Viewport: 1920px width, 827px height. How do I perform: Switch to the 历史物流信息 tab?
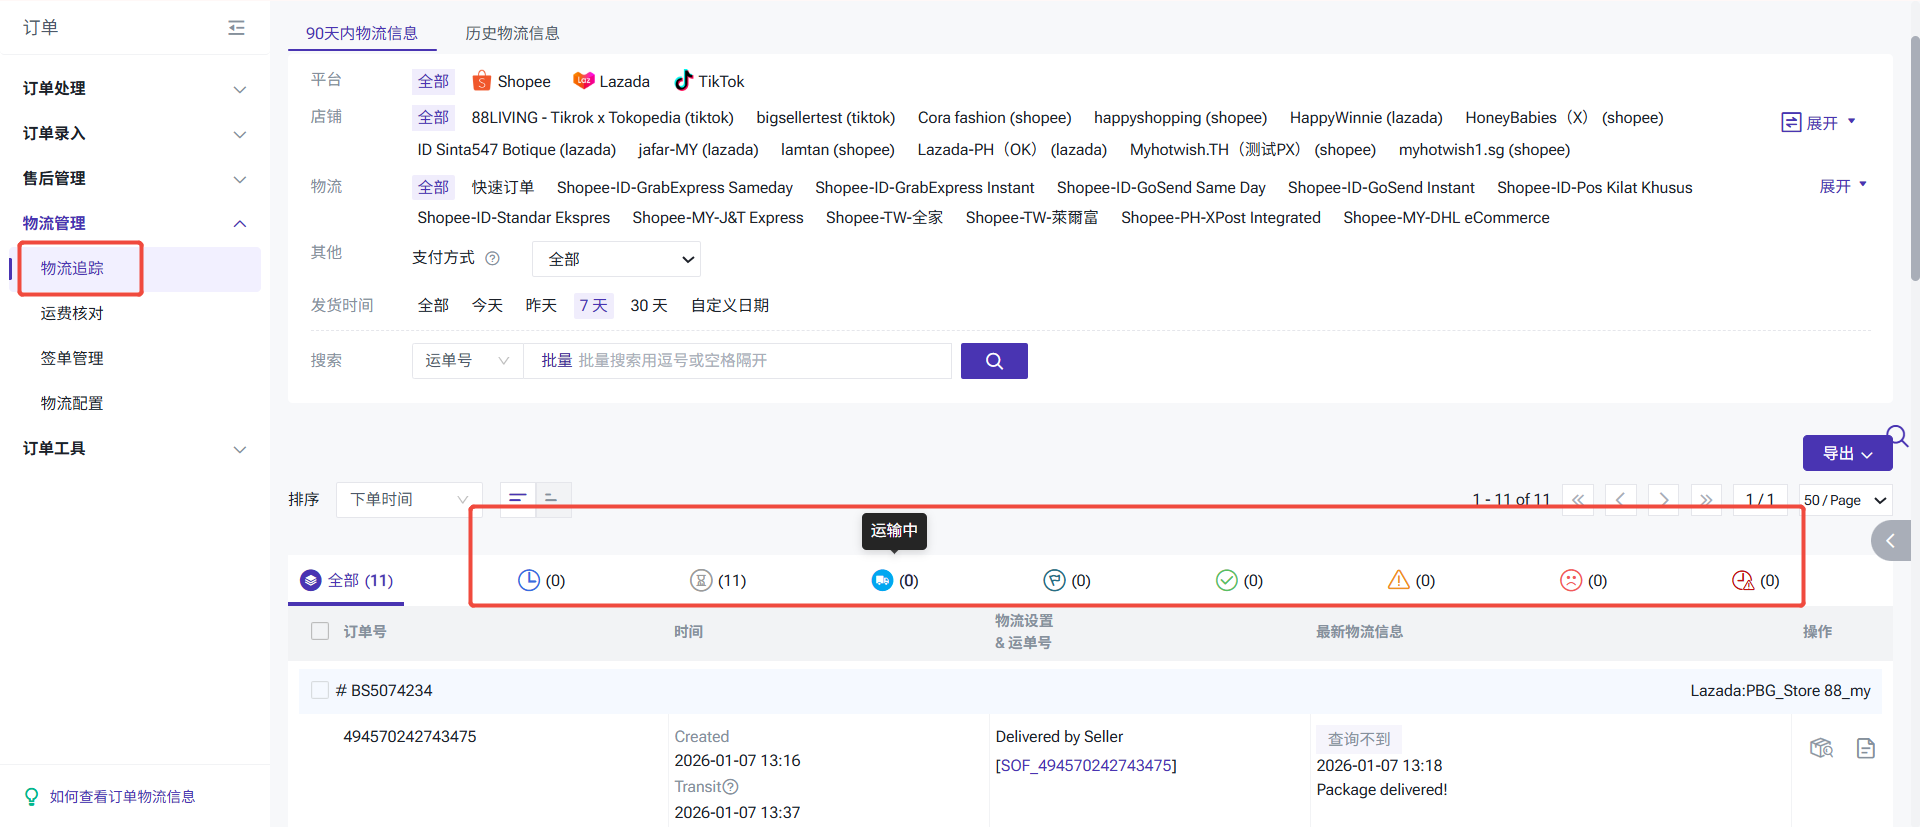tap(512, 33)
